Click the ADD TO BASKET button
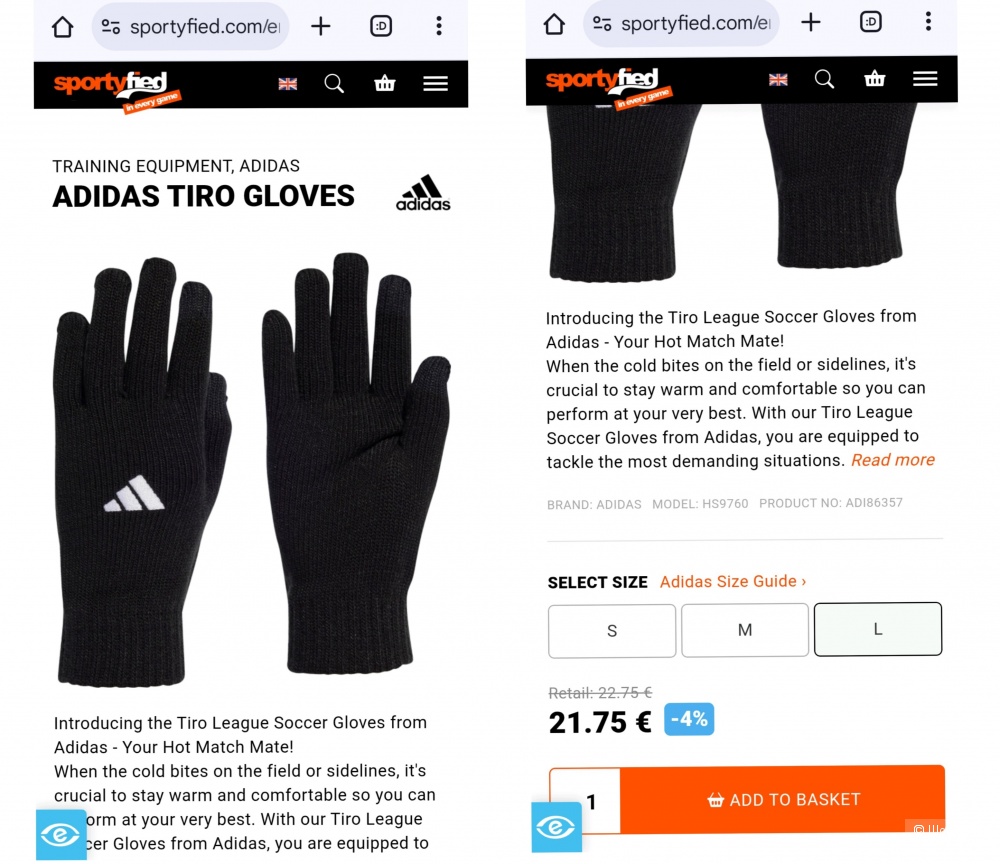This screenshot has width=1000, height=864. click(x=783, y=800)
